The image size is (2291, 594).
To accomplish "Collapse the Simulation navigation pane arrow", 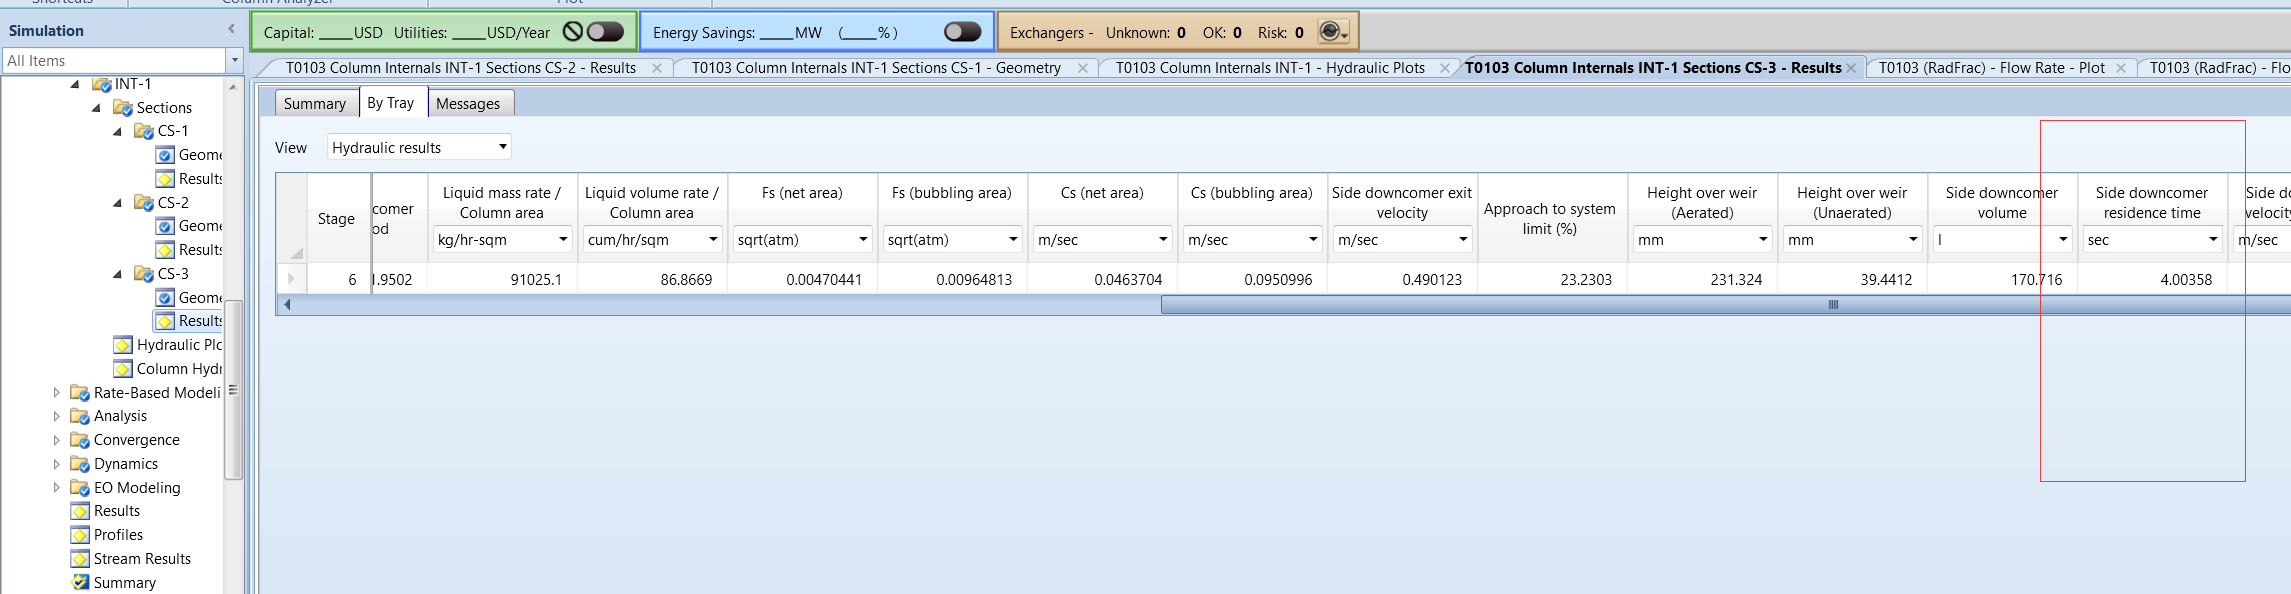I will 232,30.
